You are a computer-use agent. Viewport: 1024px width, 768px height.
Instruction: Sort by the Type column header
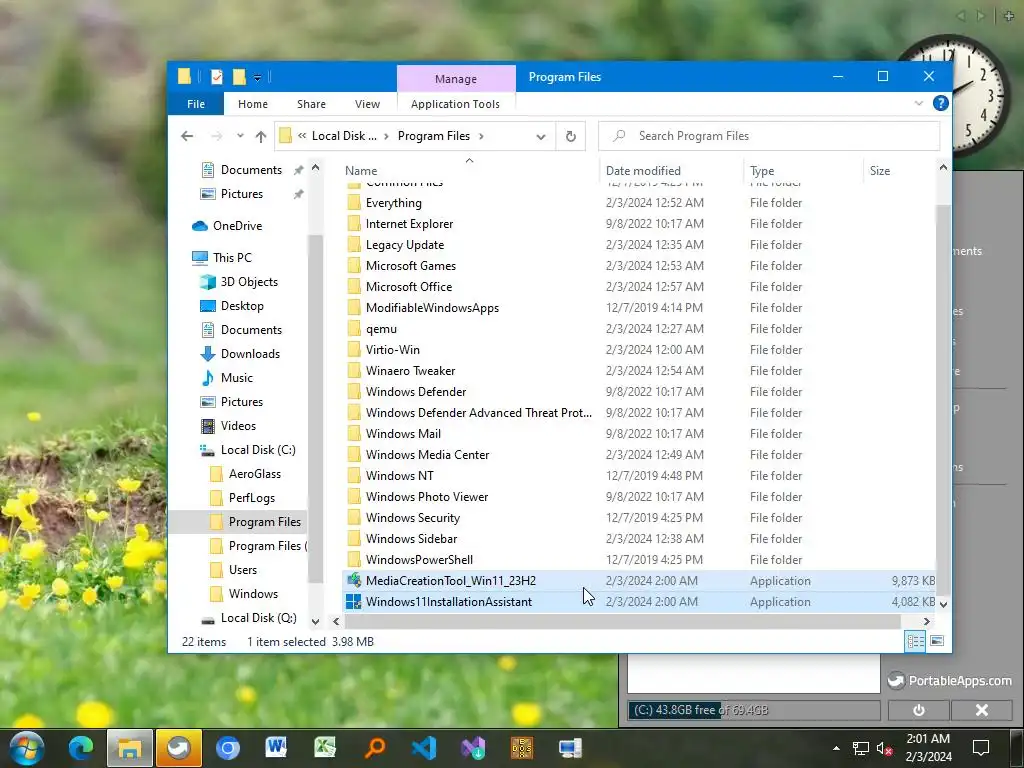click(x=761, y=170)
